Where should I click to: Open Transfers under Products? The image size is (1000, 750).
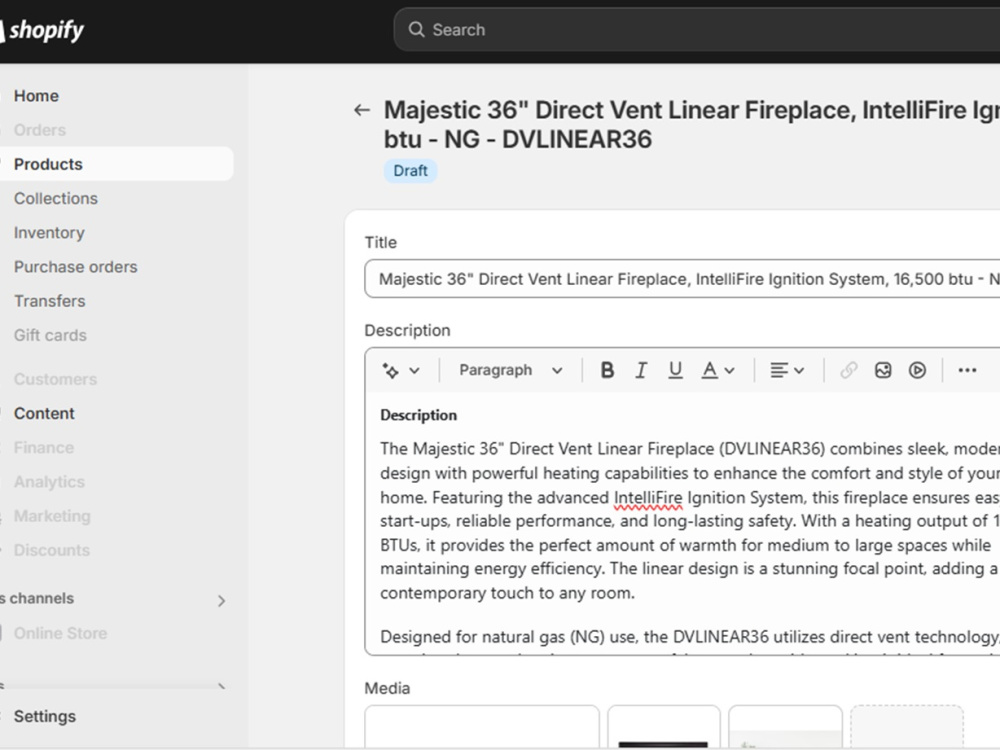click(x=49, y=301)
